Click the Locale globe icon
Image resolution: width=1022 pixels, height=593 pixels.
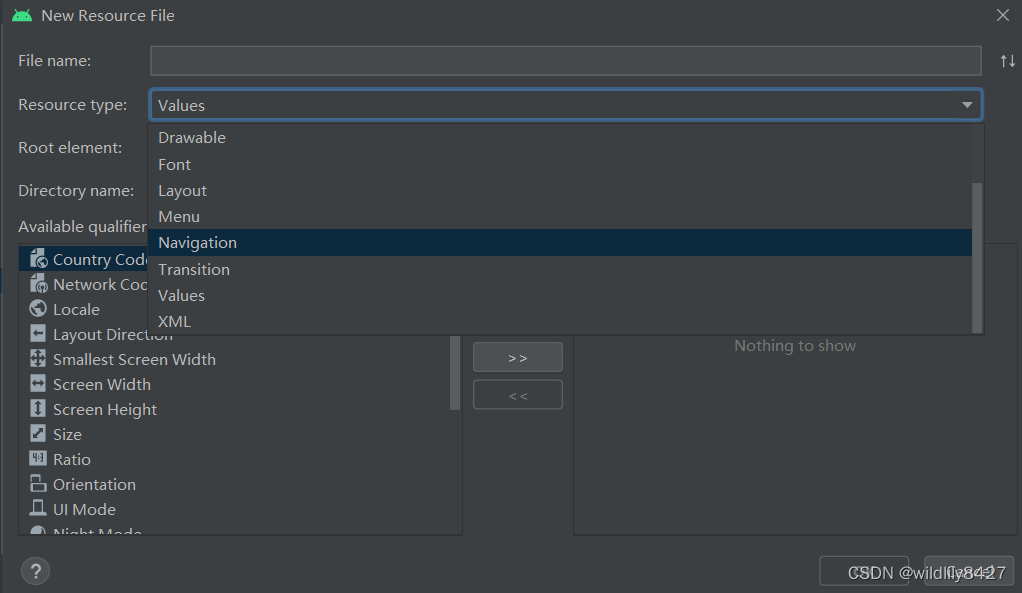(x=38, y=309)
